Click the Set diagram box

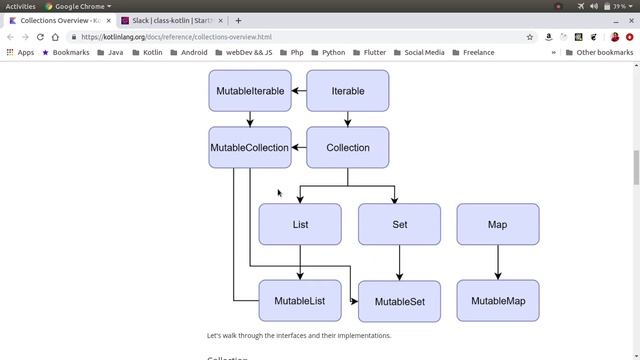coord(400,224)
